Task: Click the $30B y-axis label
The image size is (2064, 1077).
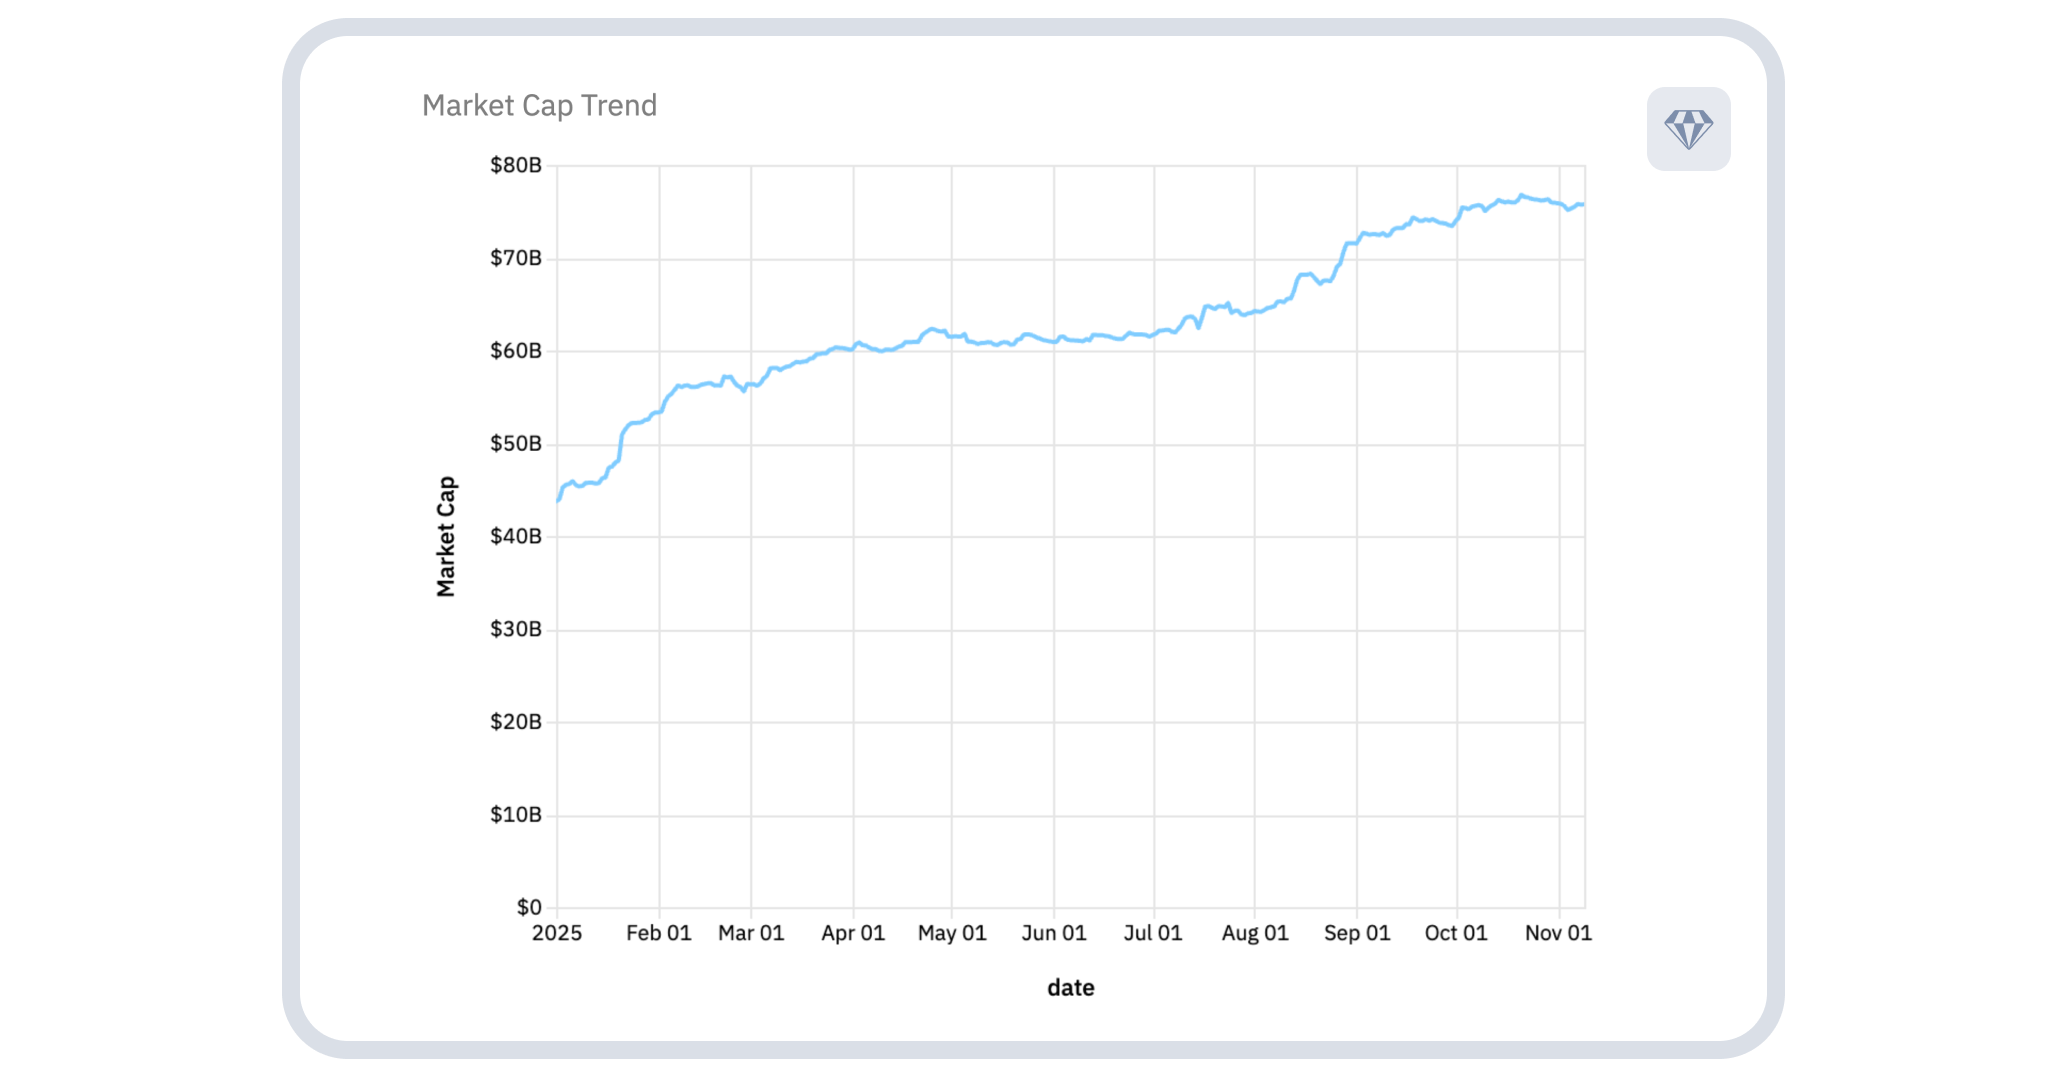Action: pyautogui.click(x=516, y=629)
